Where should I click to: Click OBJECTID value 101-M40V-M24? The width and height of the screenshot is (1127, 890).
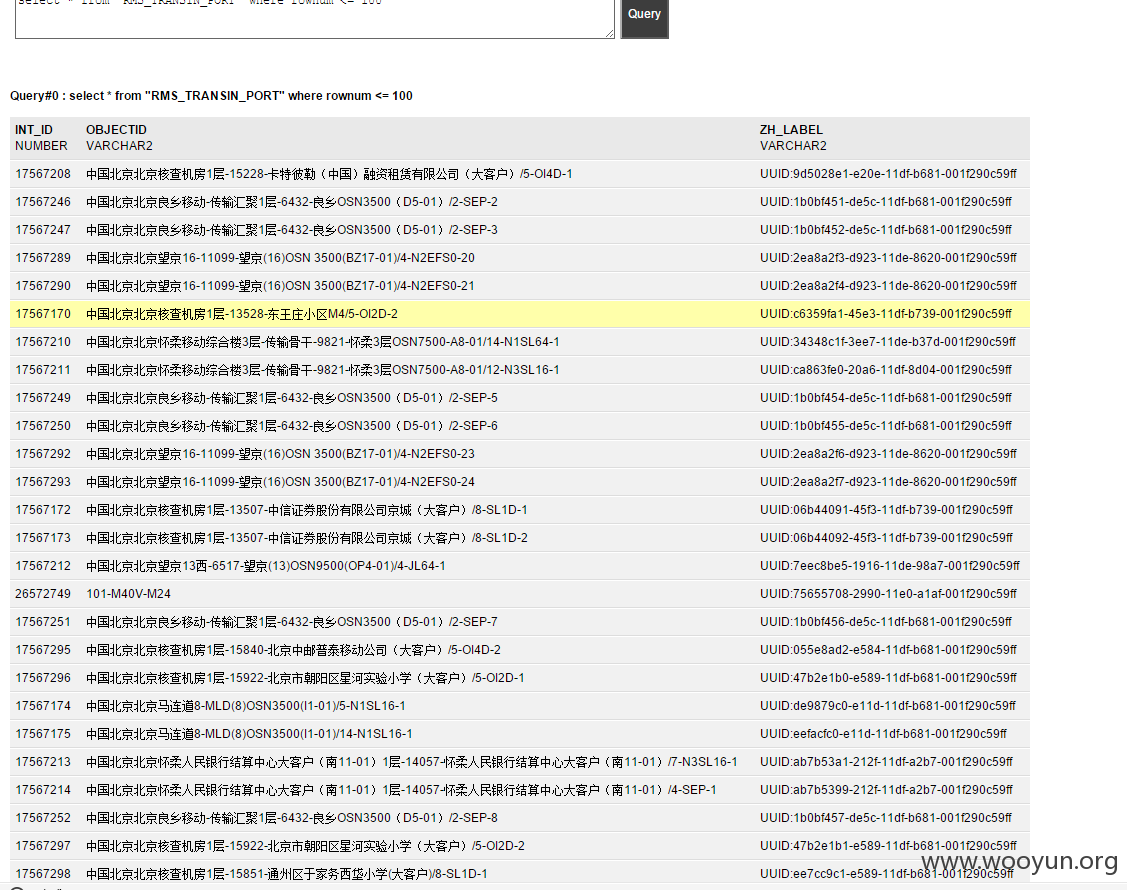(129, 595)
